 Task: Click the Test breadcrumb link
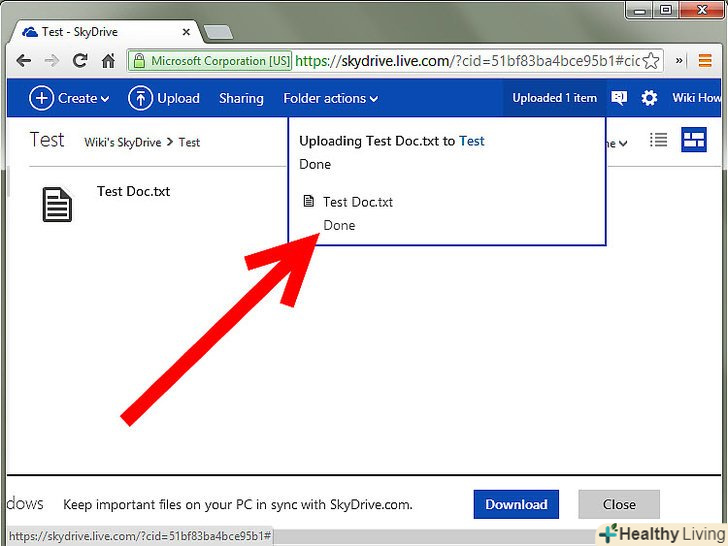(189, 142)
